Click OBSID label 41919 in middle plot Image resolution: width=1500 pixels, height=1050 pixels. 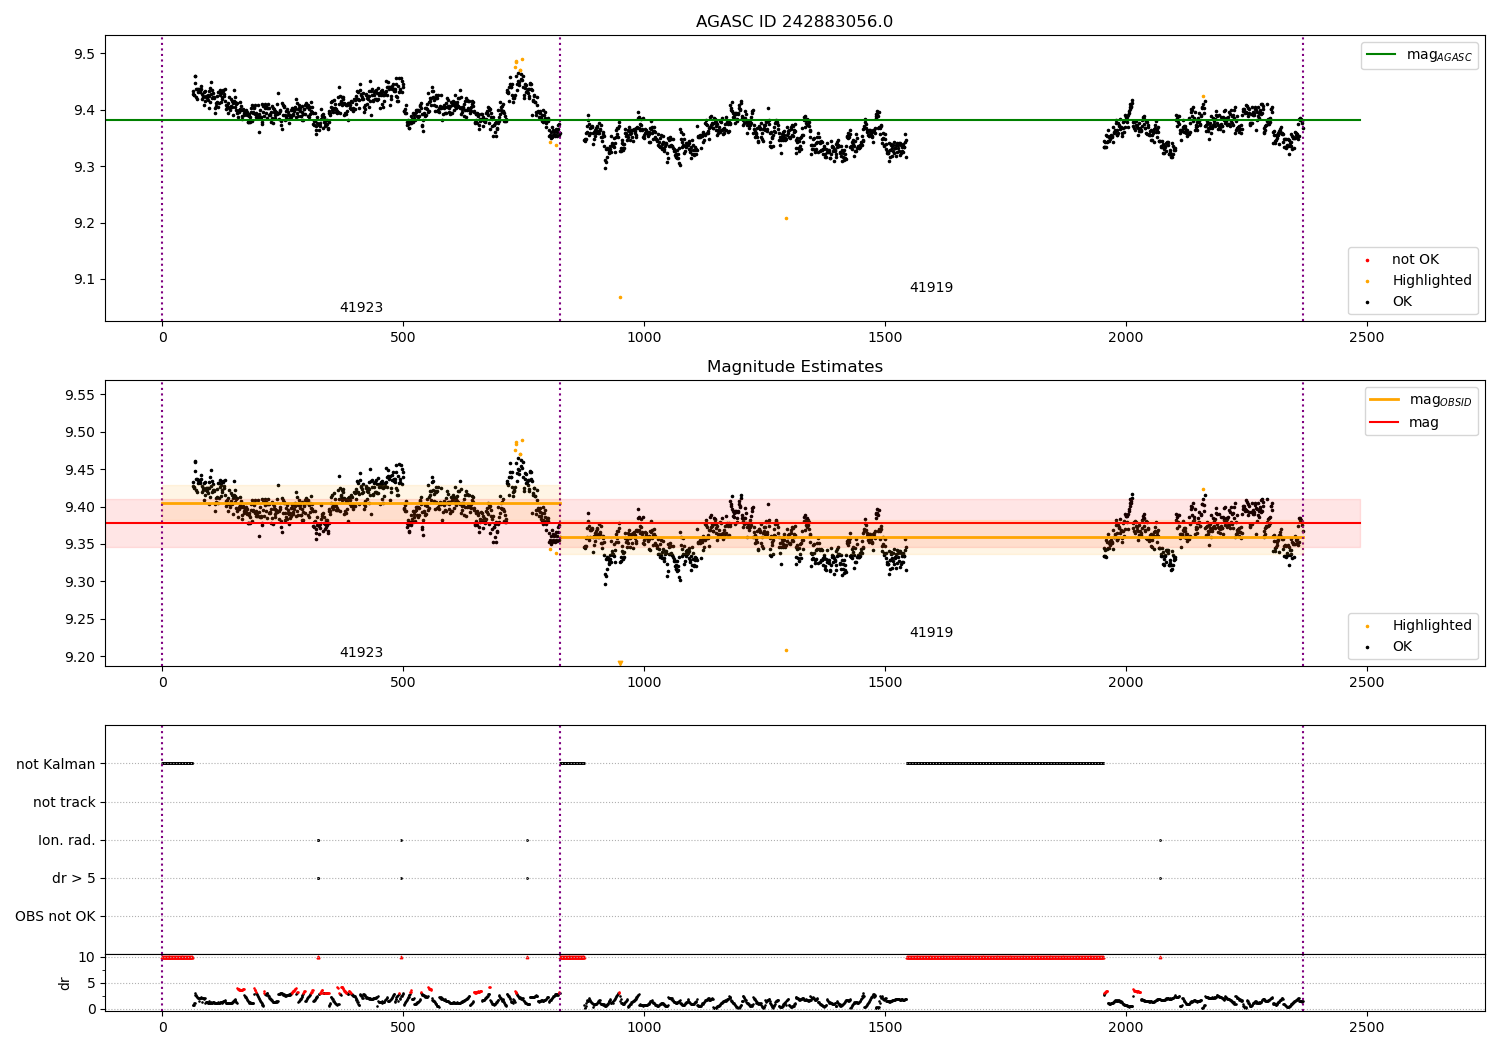(931, 633)
